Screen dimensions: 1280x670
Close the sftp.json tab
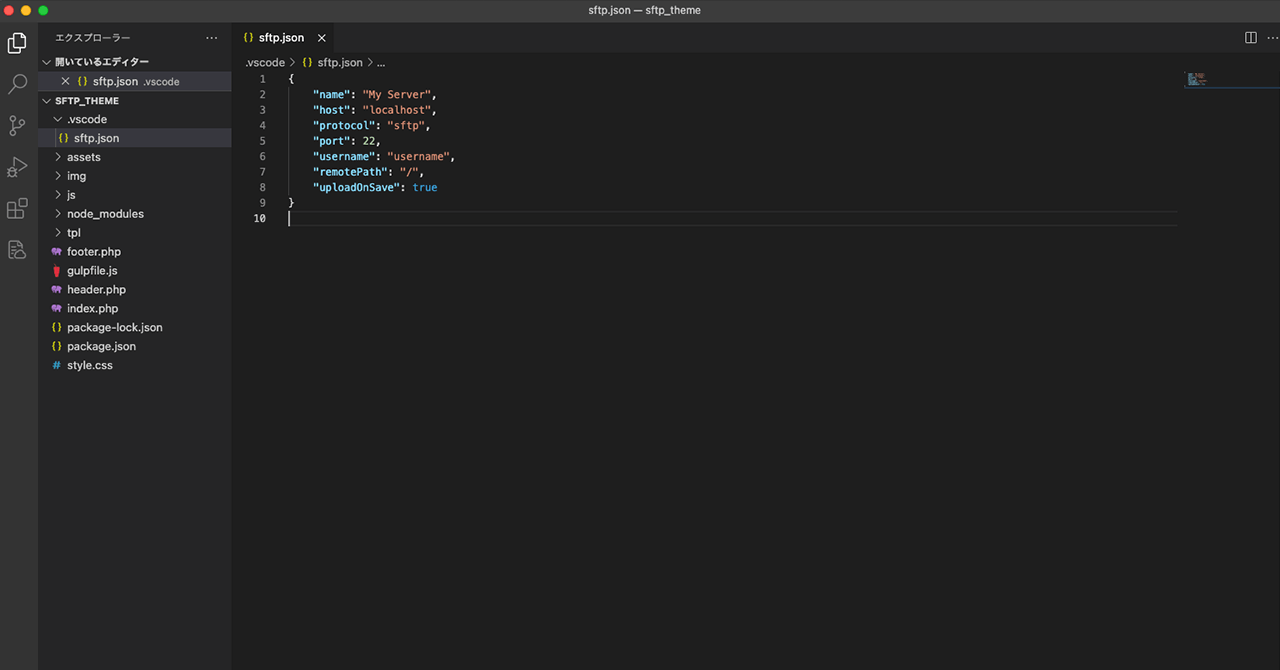322,38
